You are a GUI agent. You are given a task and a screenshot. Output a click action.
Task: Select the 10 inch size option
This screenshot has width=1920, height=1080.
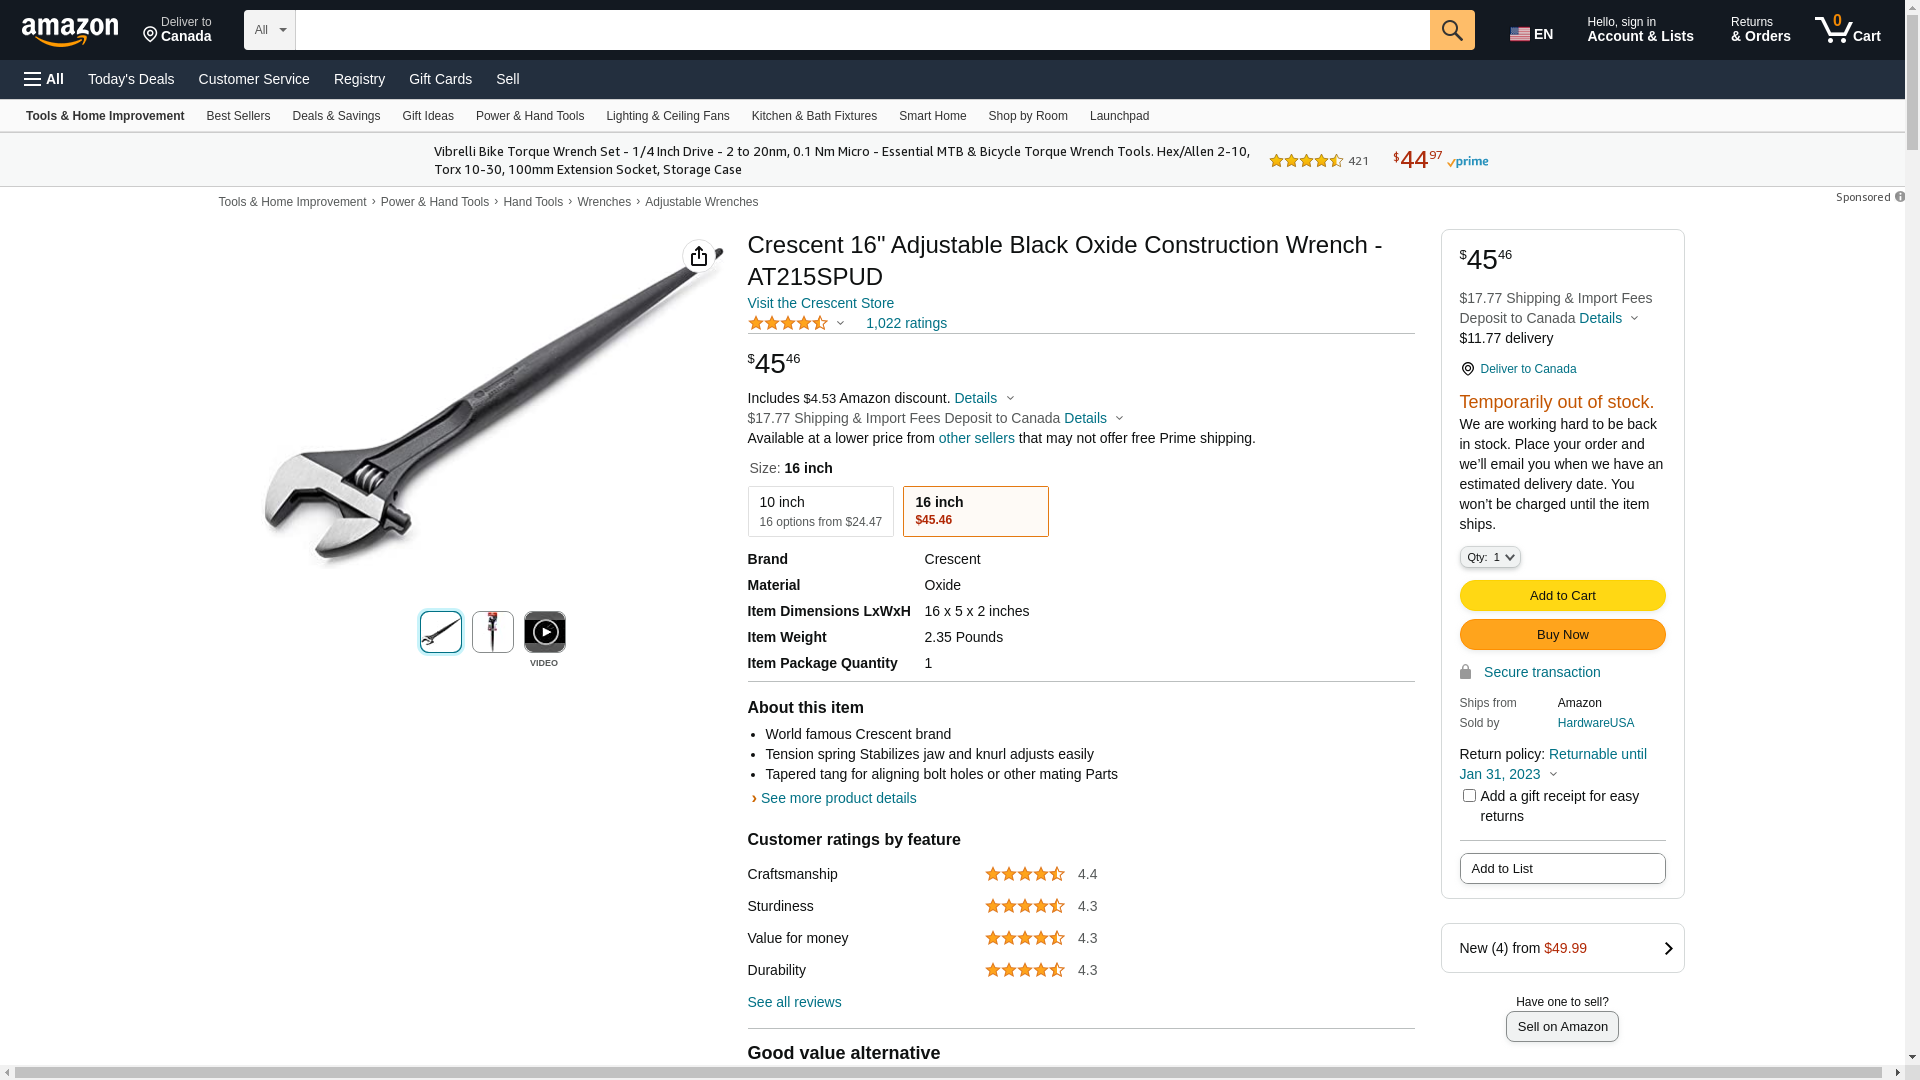[820, 511]
